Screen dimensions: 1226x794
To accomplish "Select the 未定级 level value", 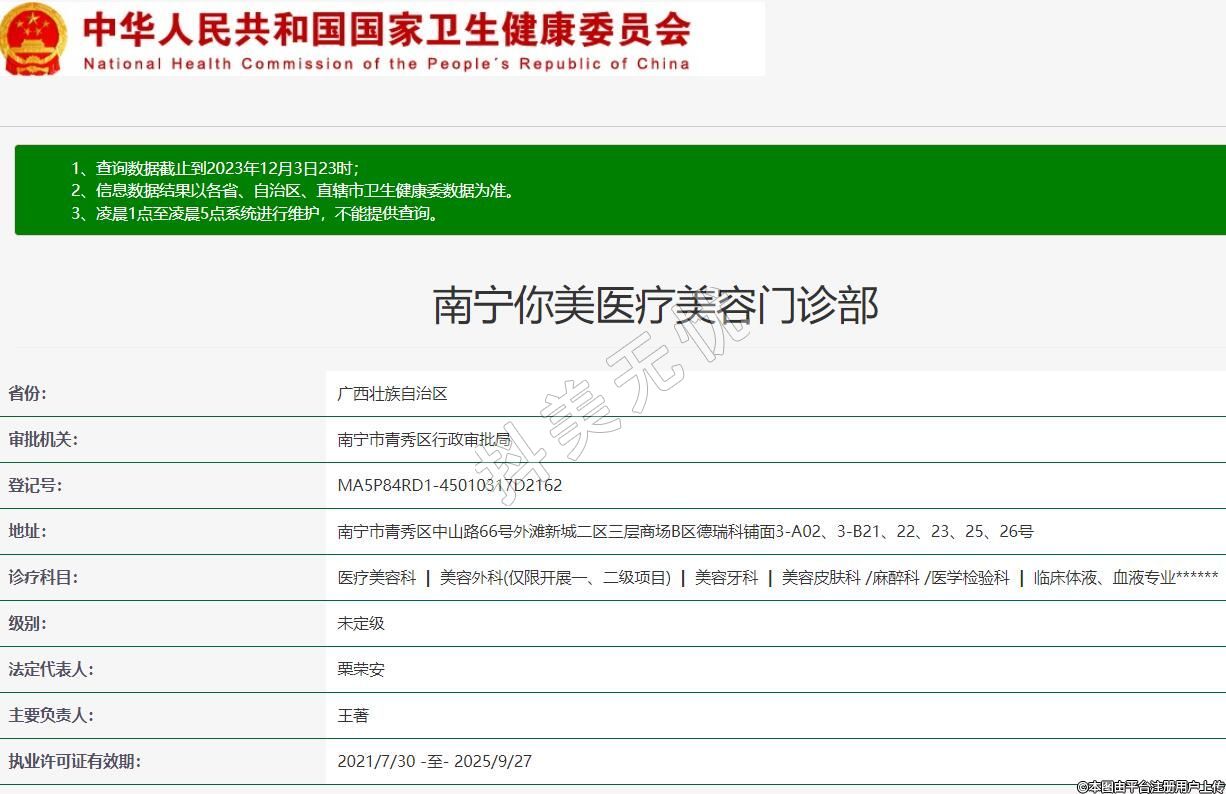I will 361,624.
